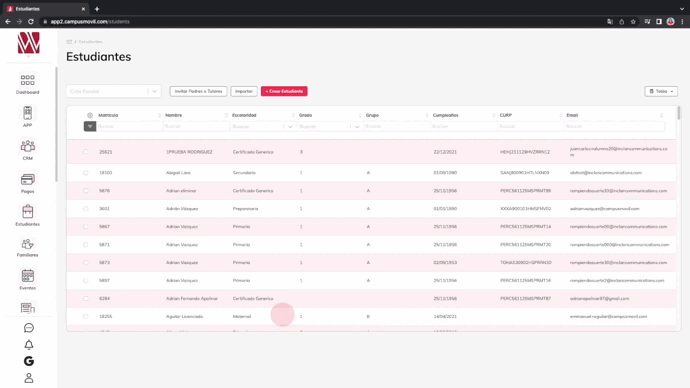This screenshot has height=388, width=690.
Task: Select the checkbox for Abigail Lara row
Action: click(85, 172)
